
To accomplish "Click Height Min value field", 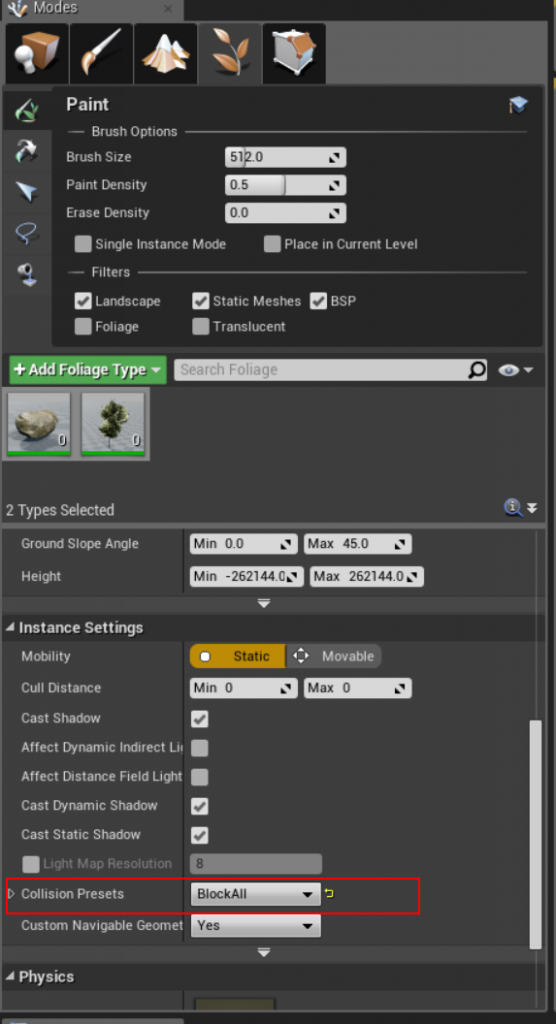I will (x=246, y=577).
